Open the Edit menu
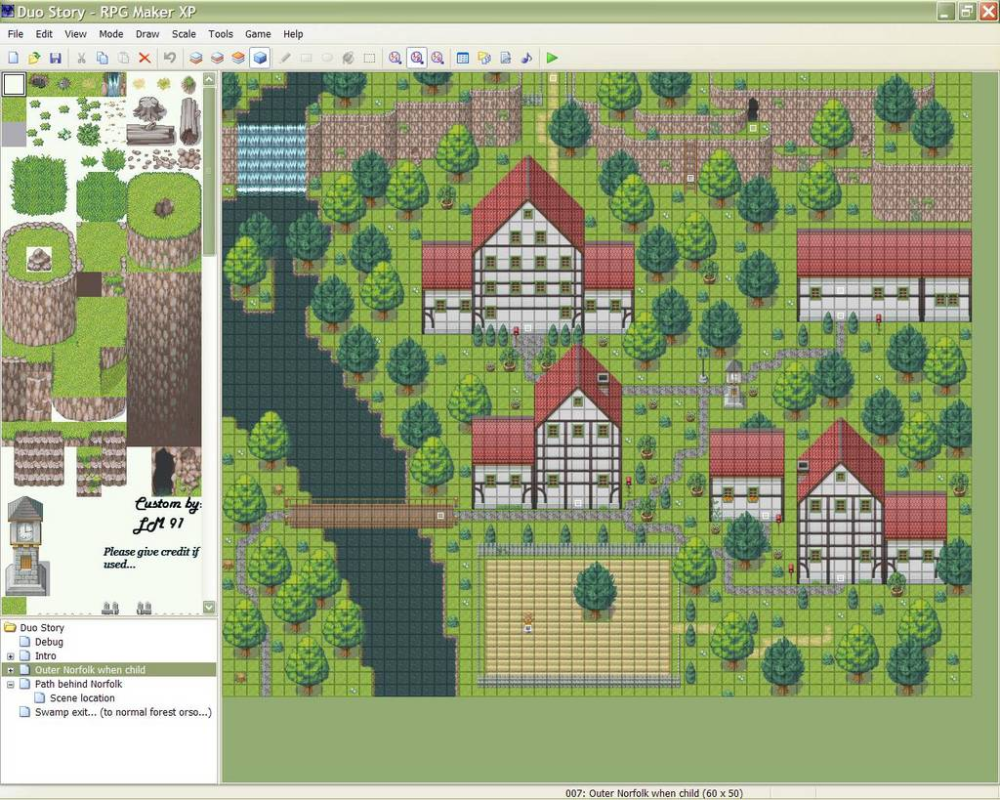 (x=44, y=34)
